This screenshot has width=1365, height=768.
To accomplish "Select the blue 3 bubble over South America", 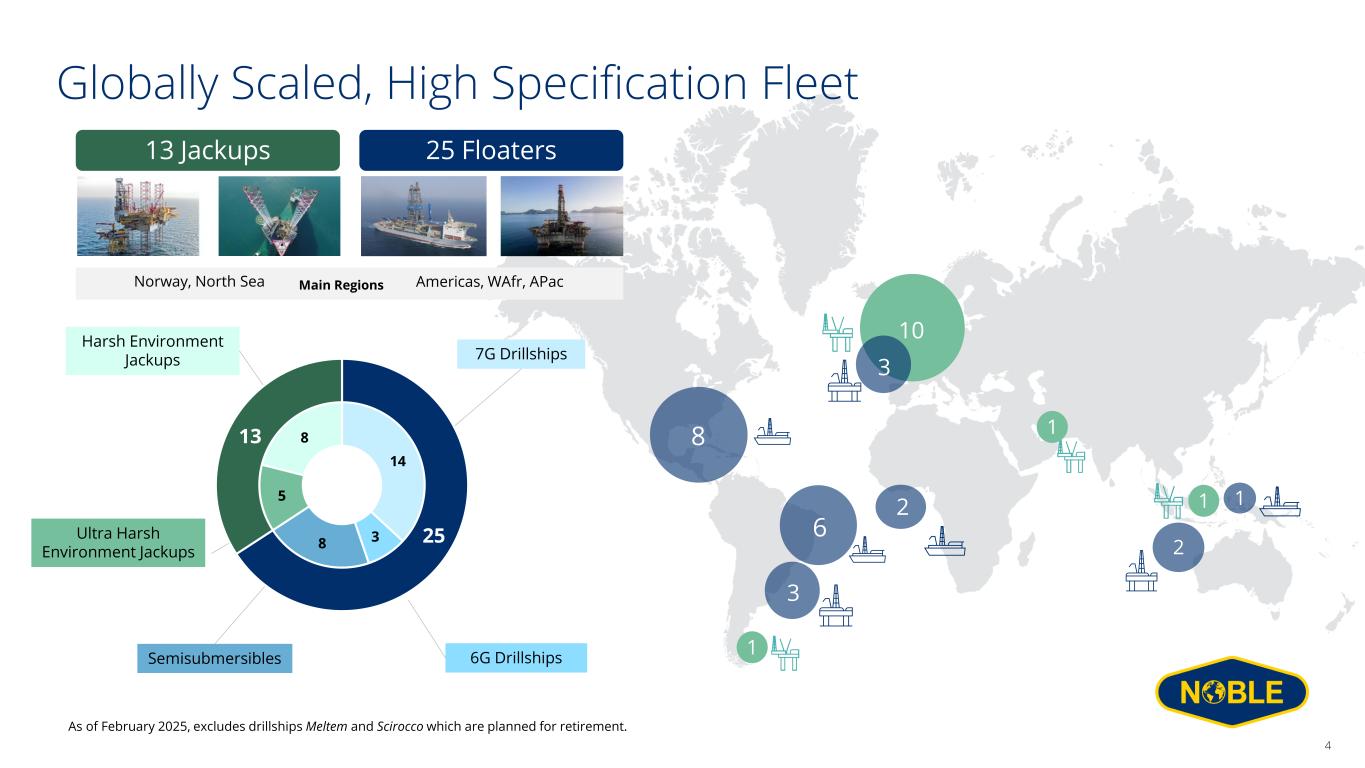I will (x=792, y=591).
